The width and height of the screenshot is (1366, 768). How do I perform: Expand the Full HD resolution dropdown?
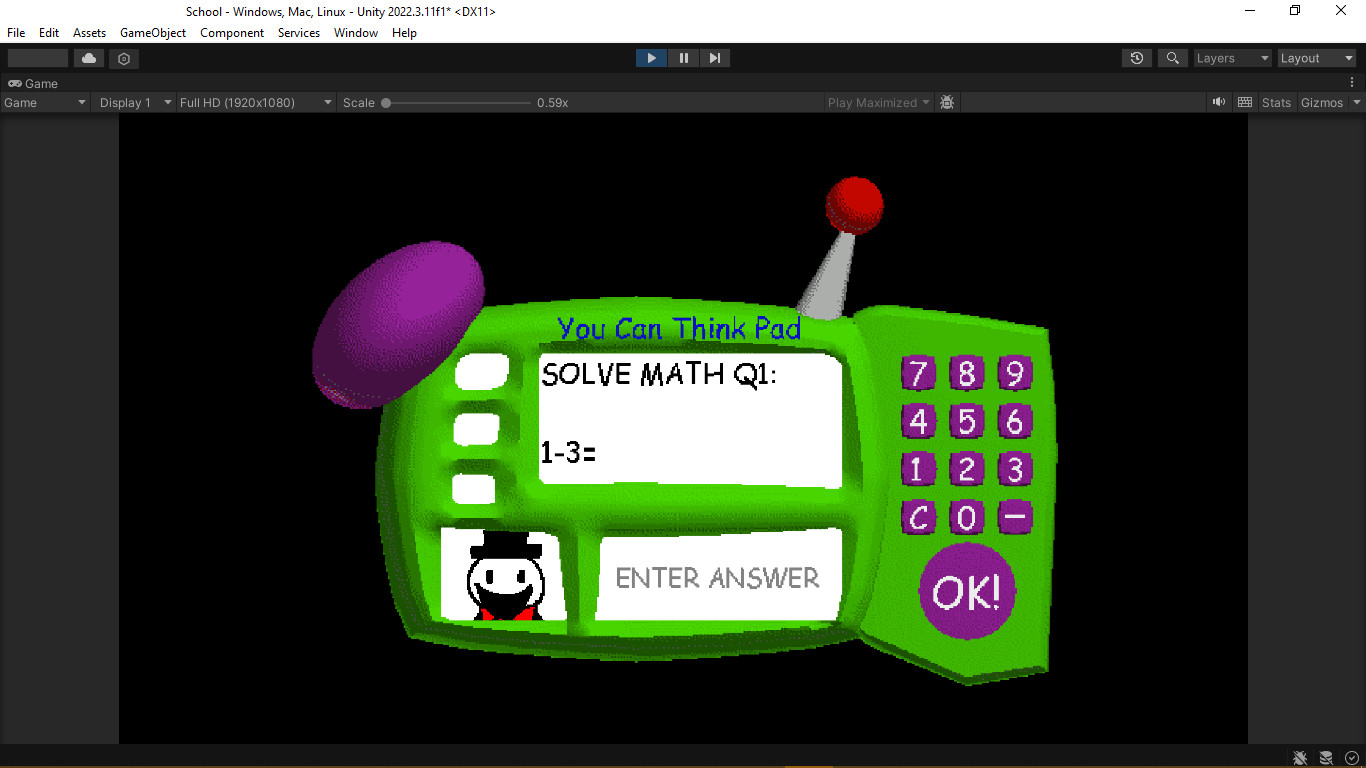coord(256,102)
